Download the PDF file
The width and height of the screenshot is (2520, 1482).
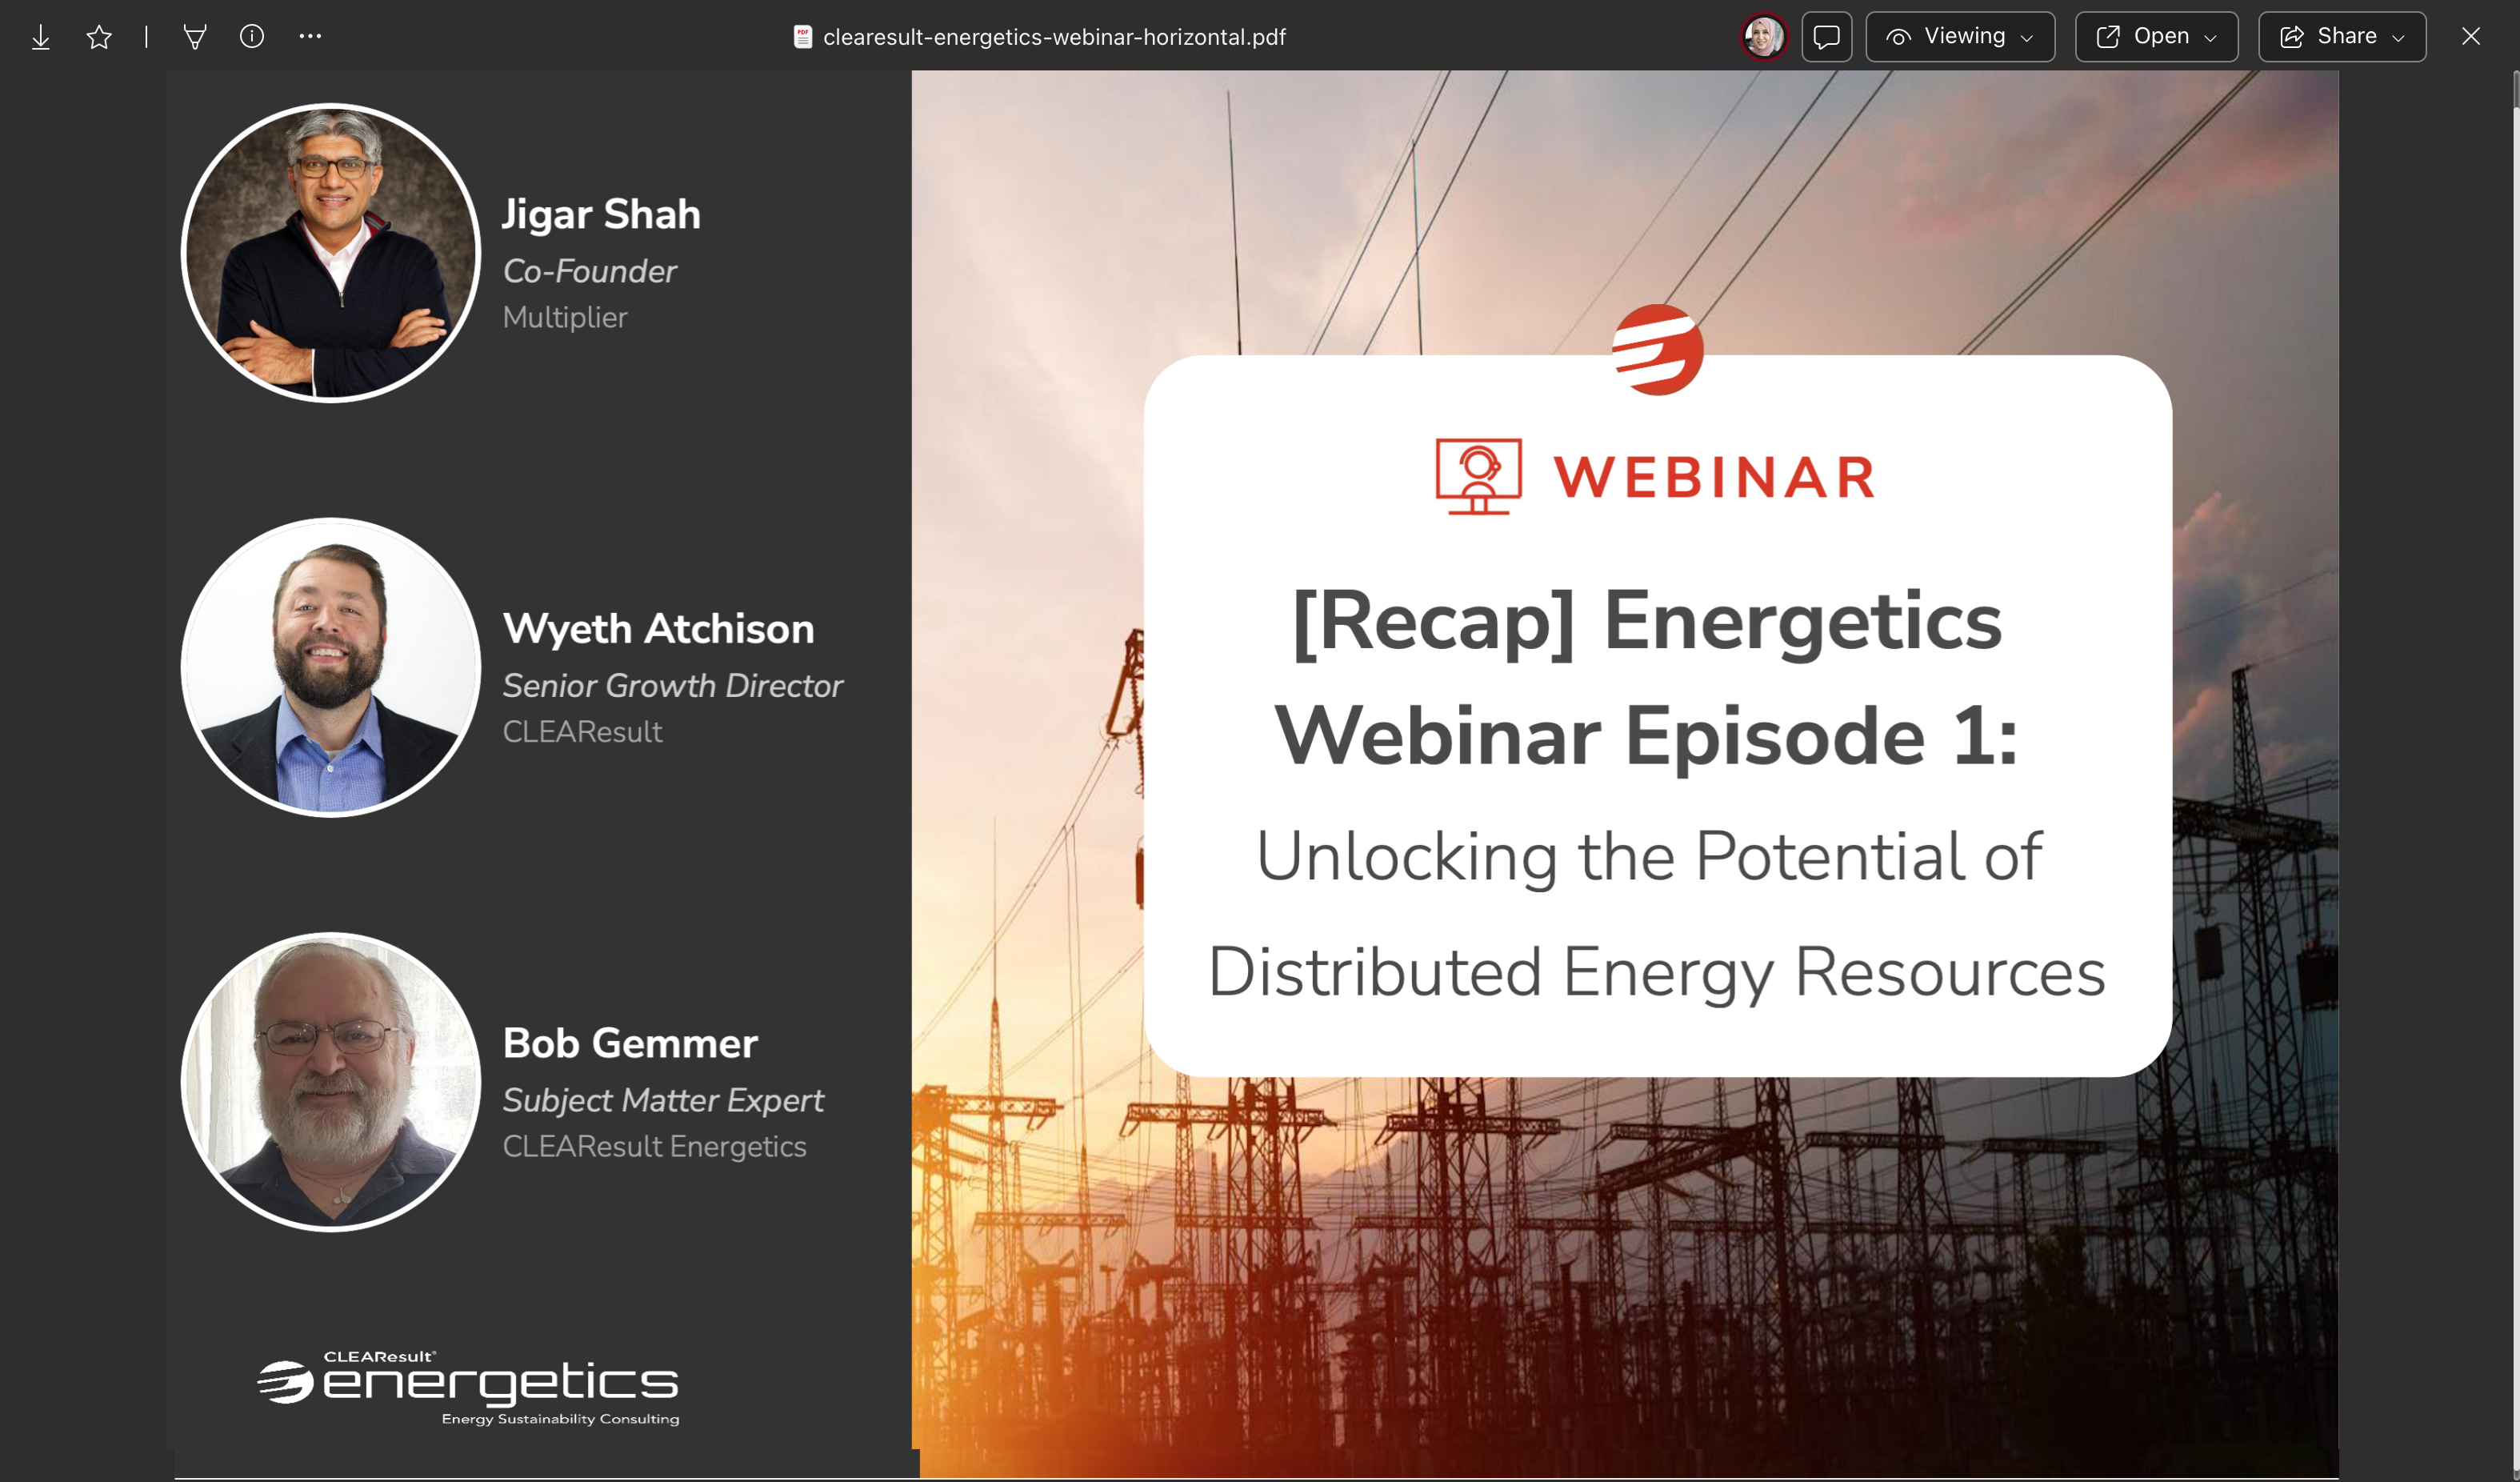click(41, 37)
